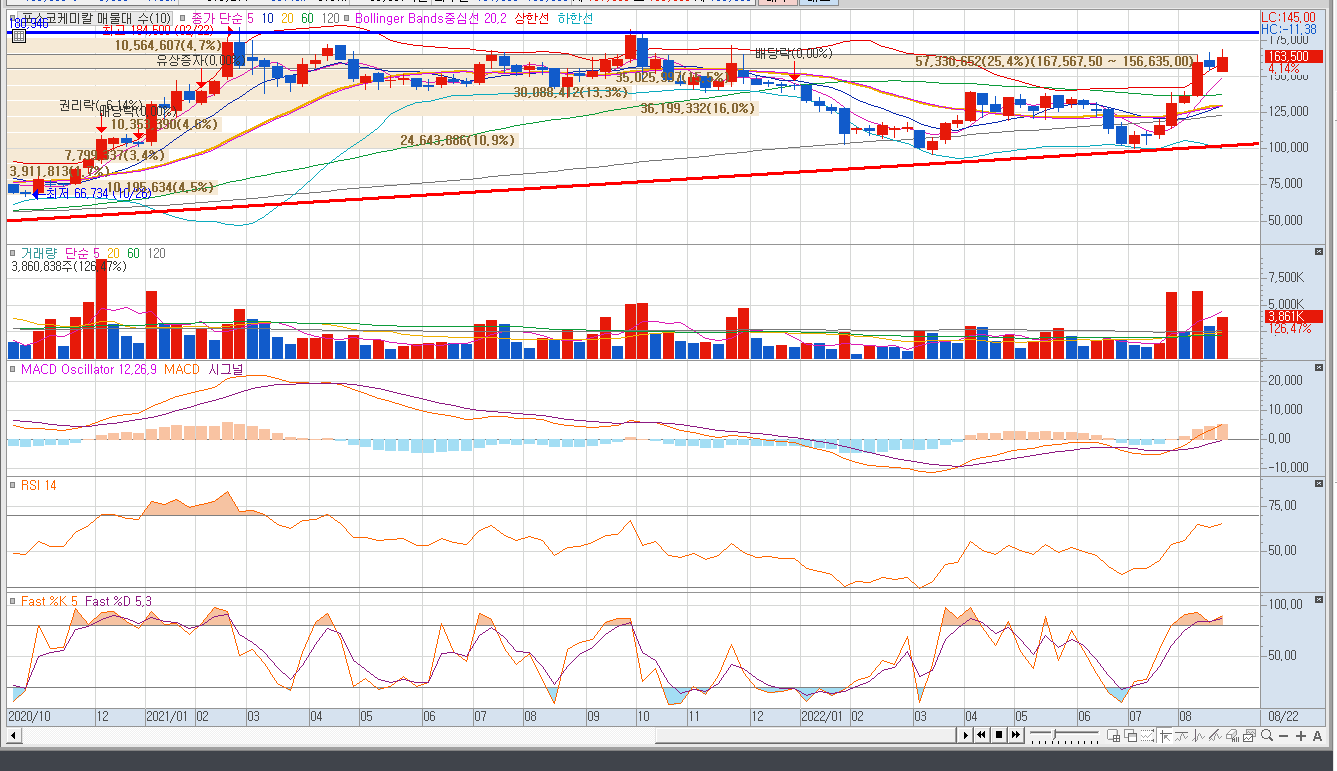Click the 'Fast %K 5' indicator label
The height and width of the screenshot is (771, 1337).
coord(49,601)
